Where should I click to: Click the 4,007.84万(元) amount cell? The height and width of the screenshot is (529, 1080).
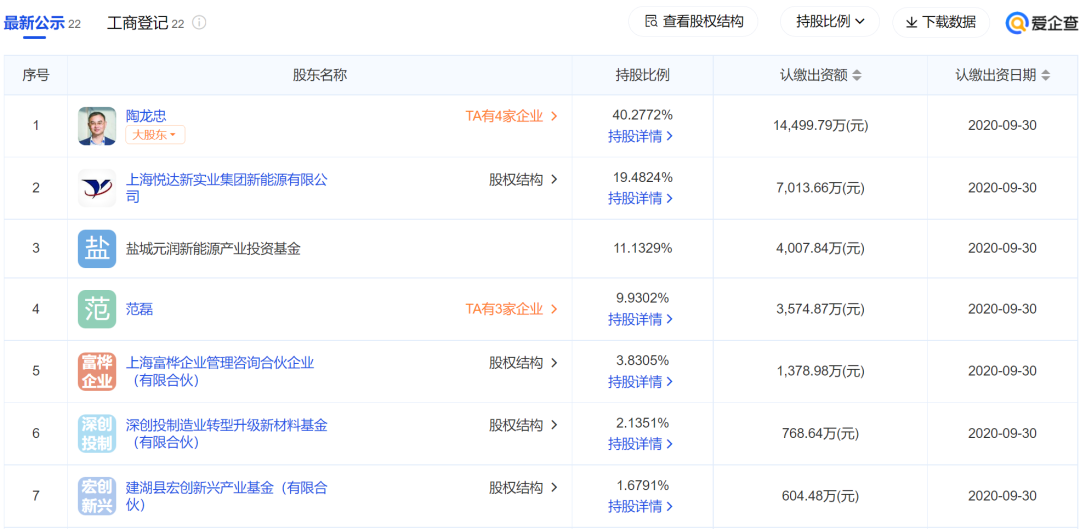pos(820,248)
